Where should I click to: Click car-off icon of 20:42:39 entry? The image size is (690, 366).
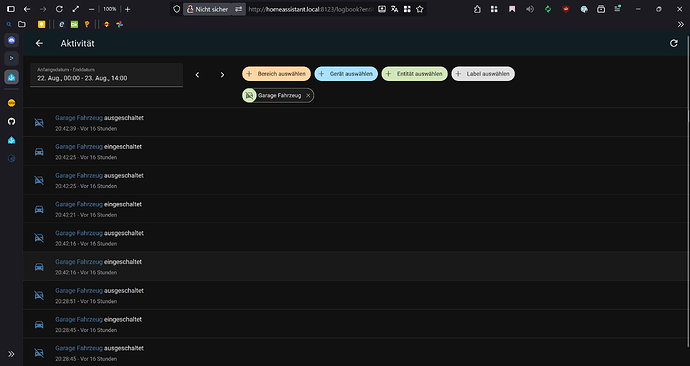(x=39, y=123)
